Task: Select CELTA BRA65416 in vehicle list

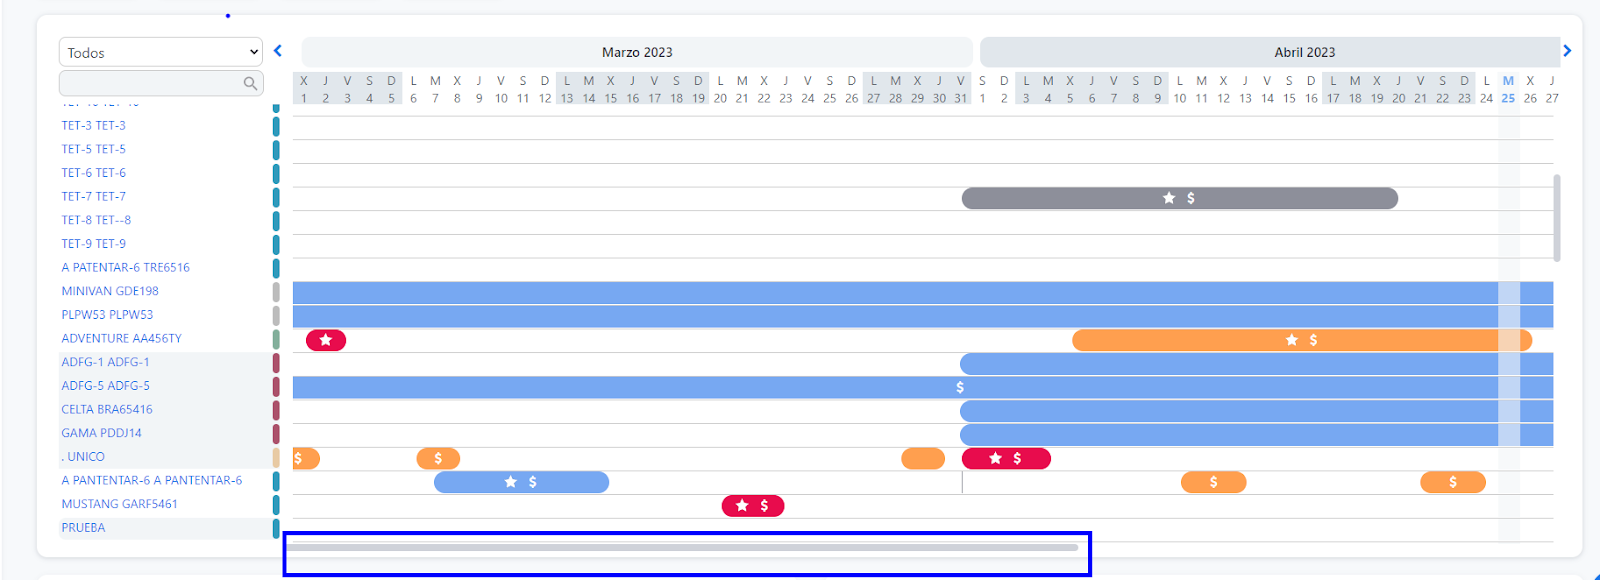Action: (107, 409)
